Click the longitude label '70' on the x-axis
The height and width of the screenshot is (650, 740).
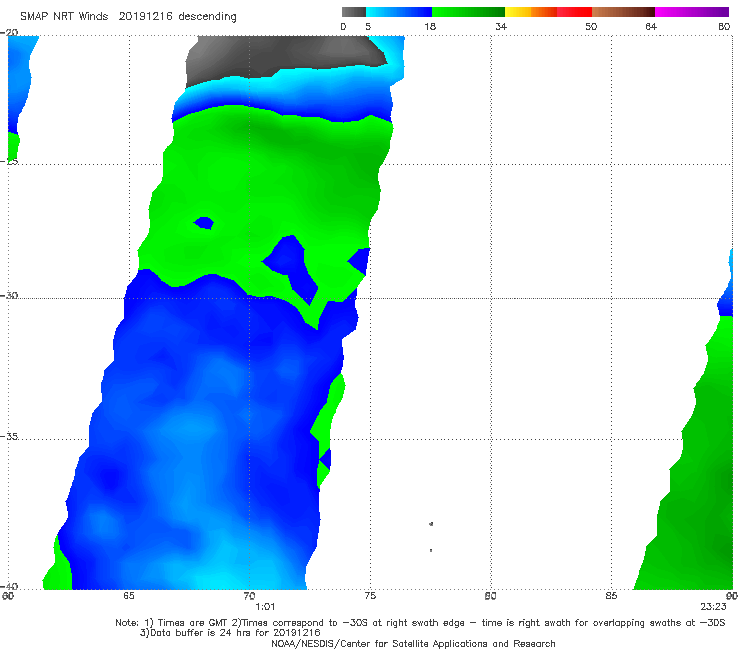[x=249, y=596]
